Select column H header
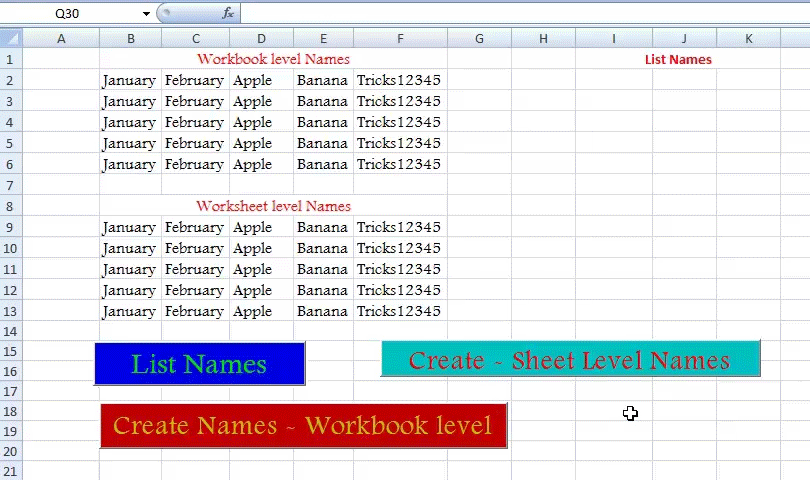 pos(543,38)
